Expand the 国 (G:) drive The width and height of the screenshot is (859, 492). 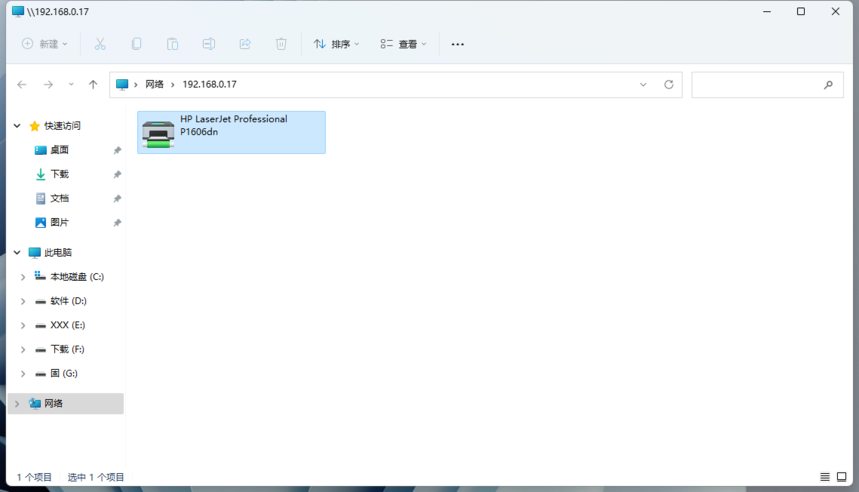click(23, 374)
